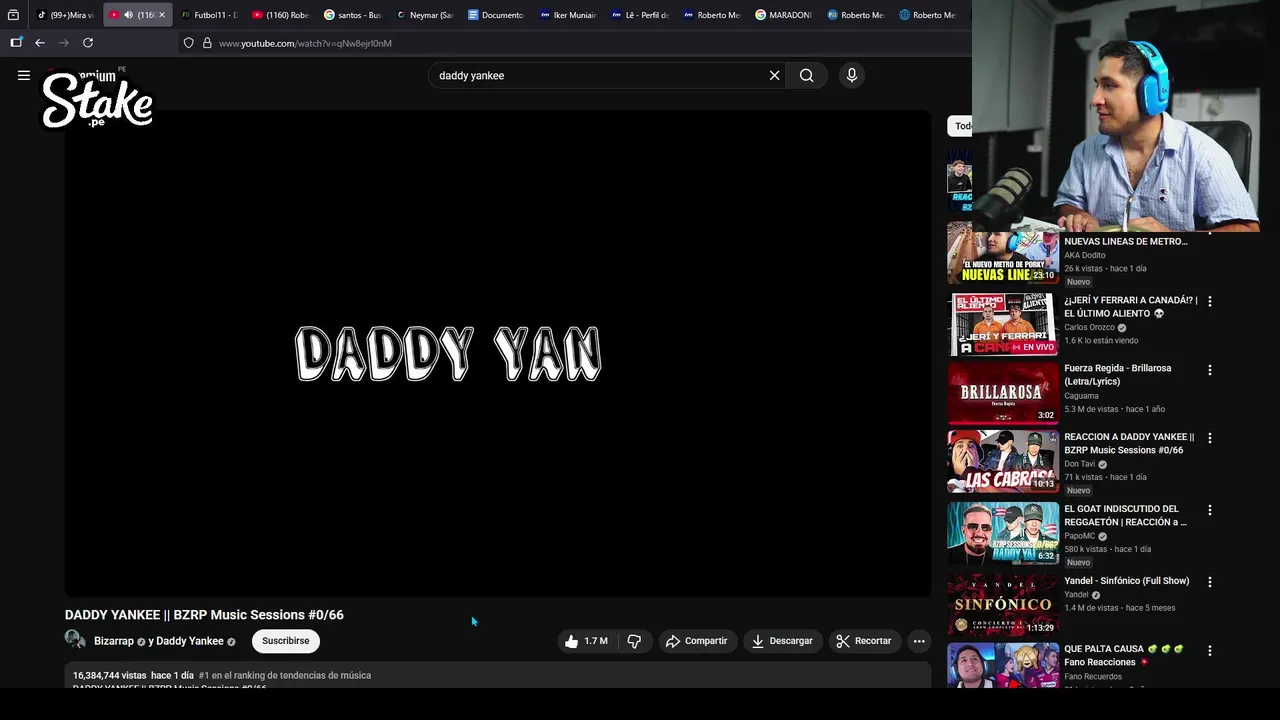Open options for JERÍ Y FERRARI A CANADÁ video
The height and width of the screenshot is (720, 1280).
pos(1209,301)
